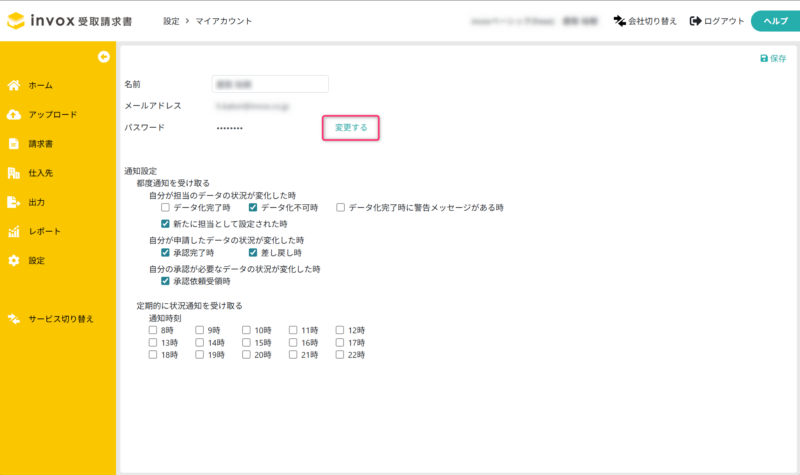Image resolution: width=800 pixels, height=475 pixels.
Task: Click the 変更する password button
Action: coord(351,128)
